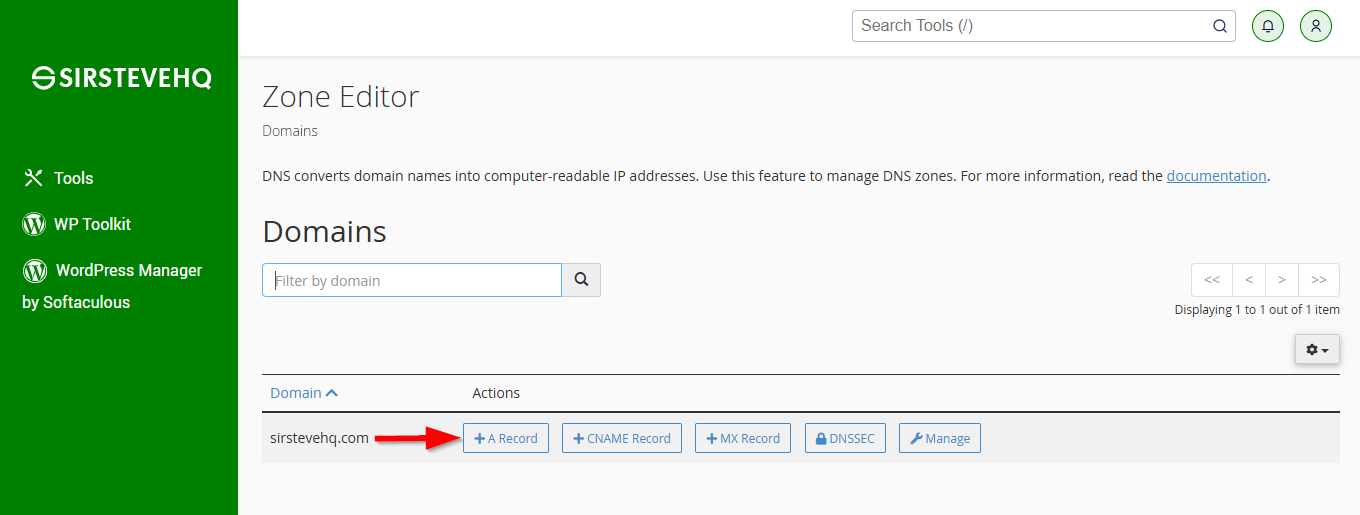Image resolution: width=1360 pixels, height=515 pixels.
Task: Go to the previous results page
Action: coord(1249,280)
